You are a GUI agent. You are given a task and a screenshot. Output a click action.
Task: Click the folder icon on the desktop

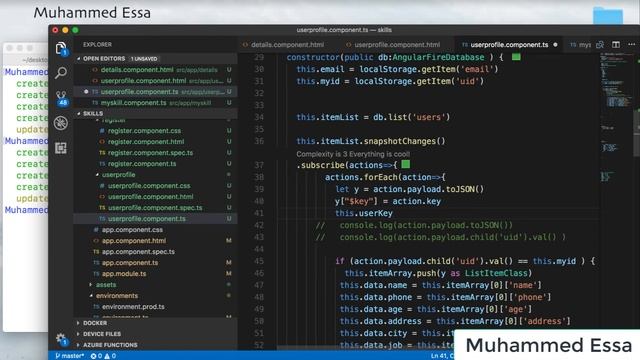tap(608, 16)
